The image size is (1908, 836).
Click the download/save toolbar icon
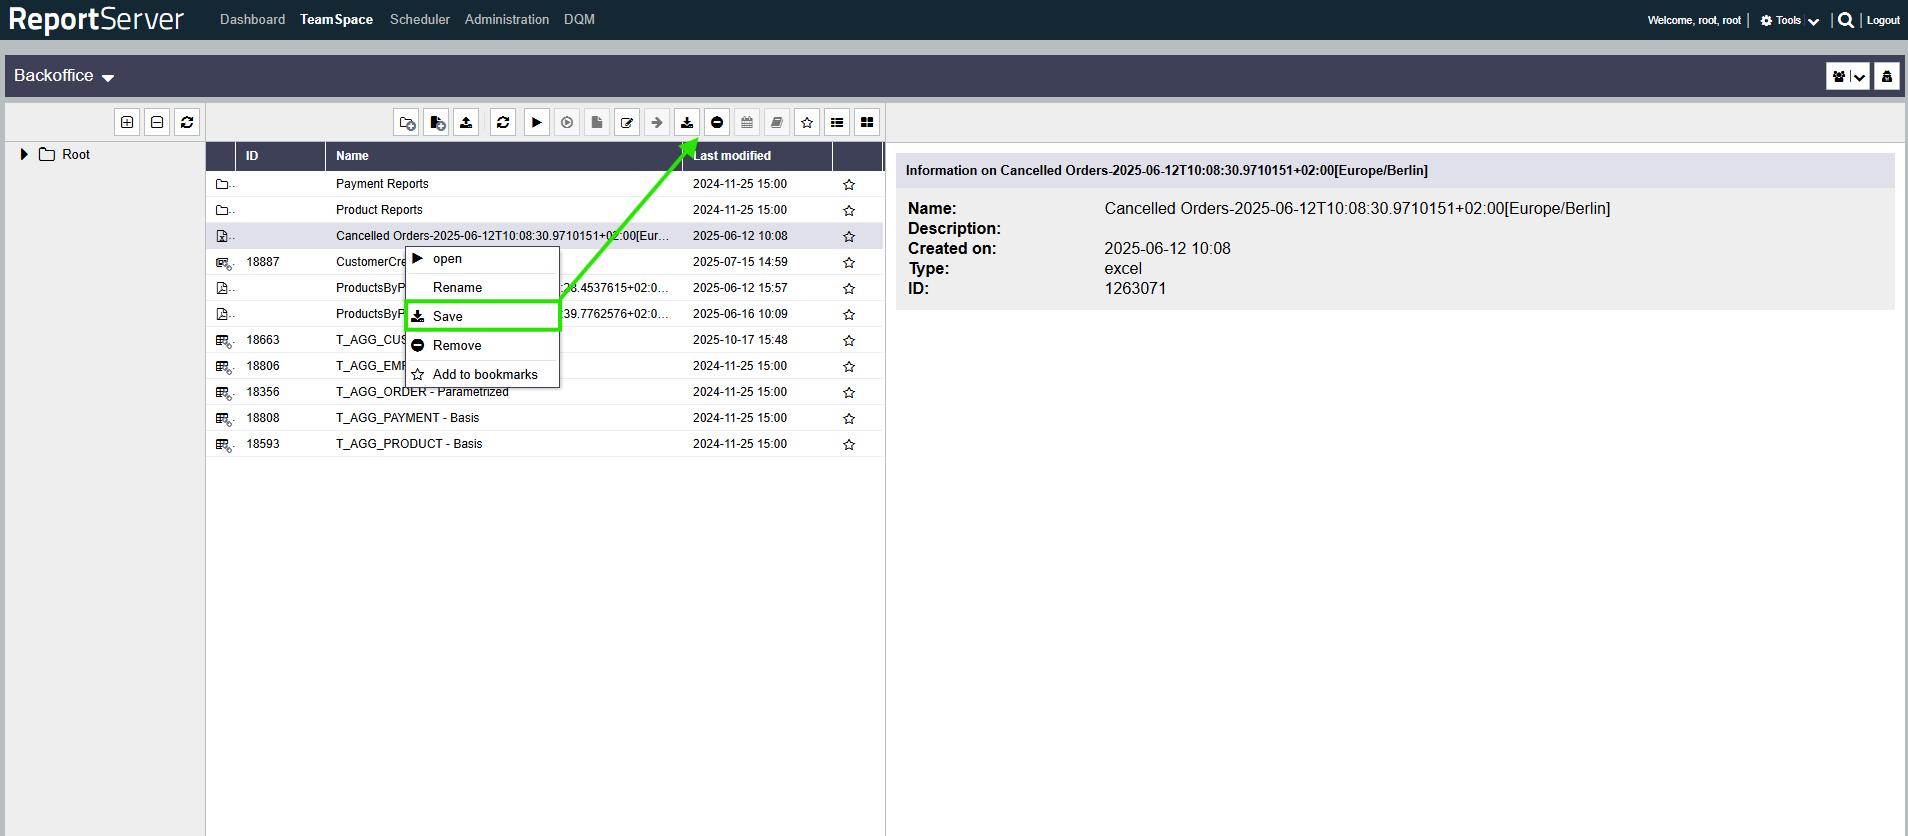pos(687,122)
